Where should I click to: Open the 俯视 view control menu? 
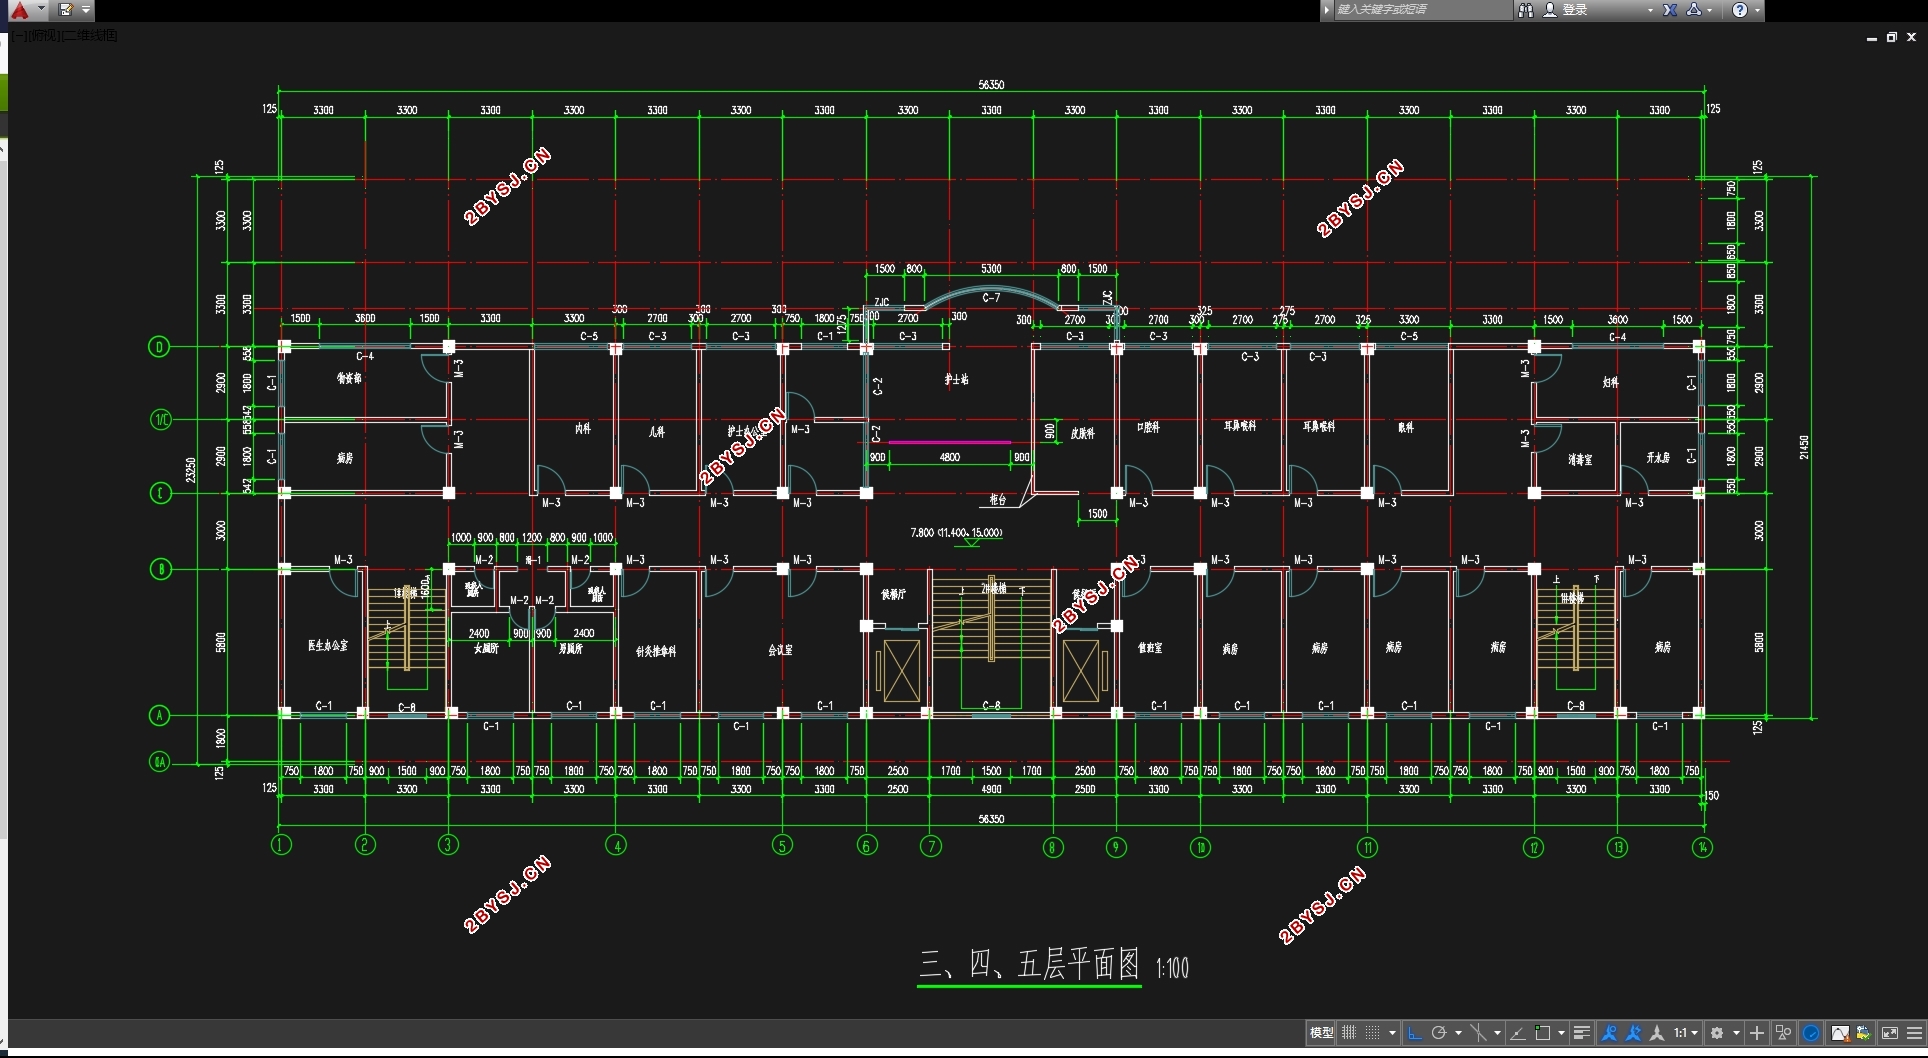pyautogui.click(x=44, y=36)
